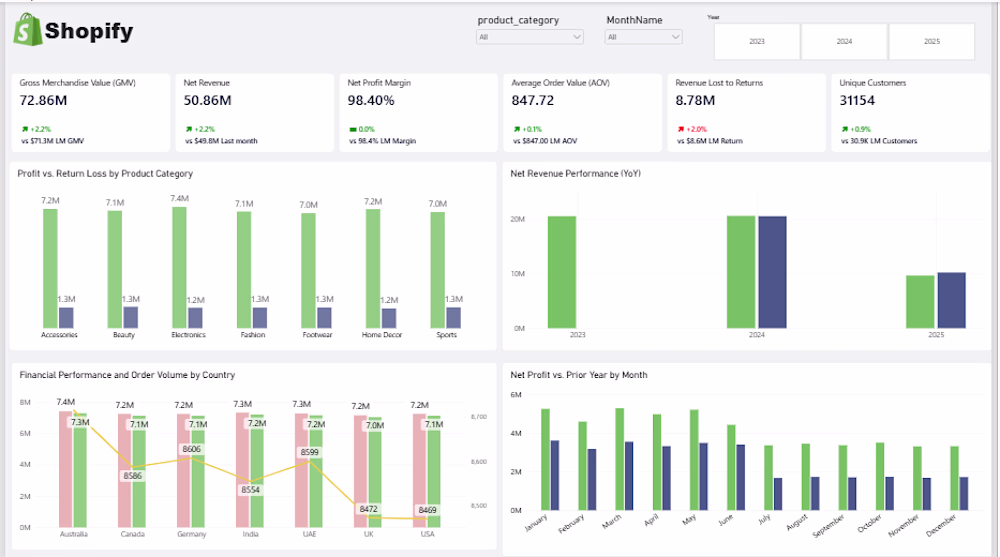
Task: Click the red arrow in Revenue Lost to Returns card
Action: click(x=680, y=129)
